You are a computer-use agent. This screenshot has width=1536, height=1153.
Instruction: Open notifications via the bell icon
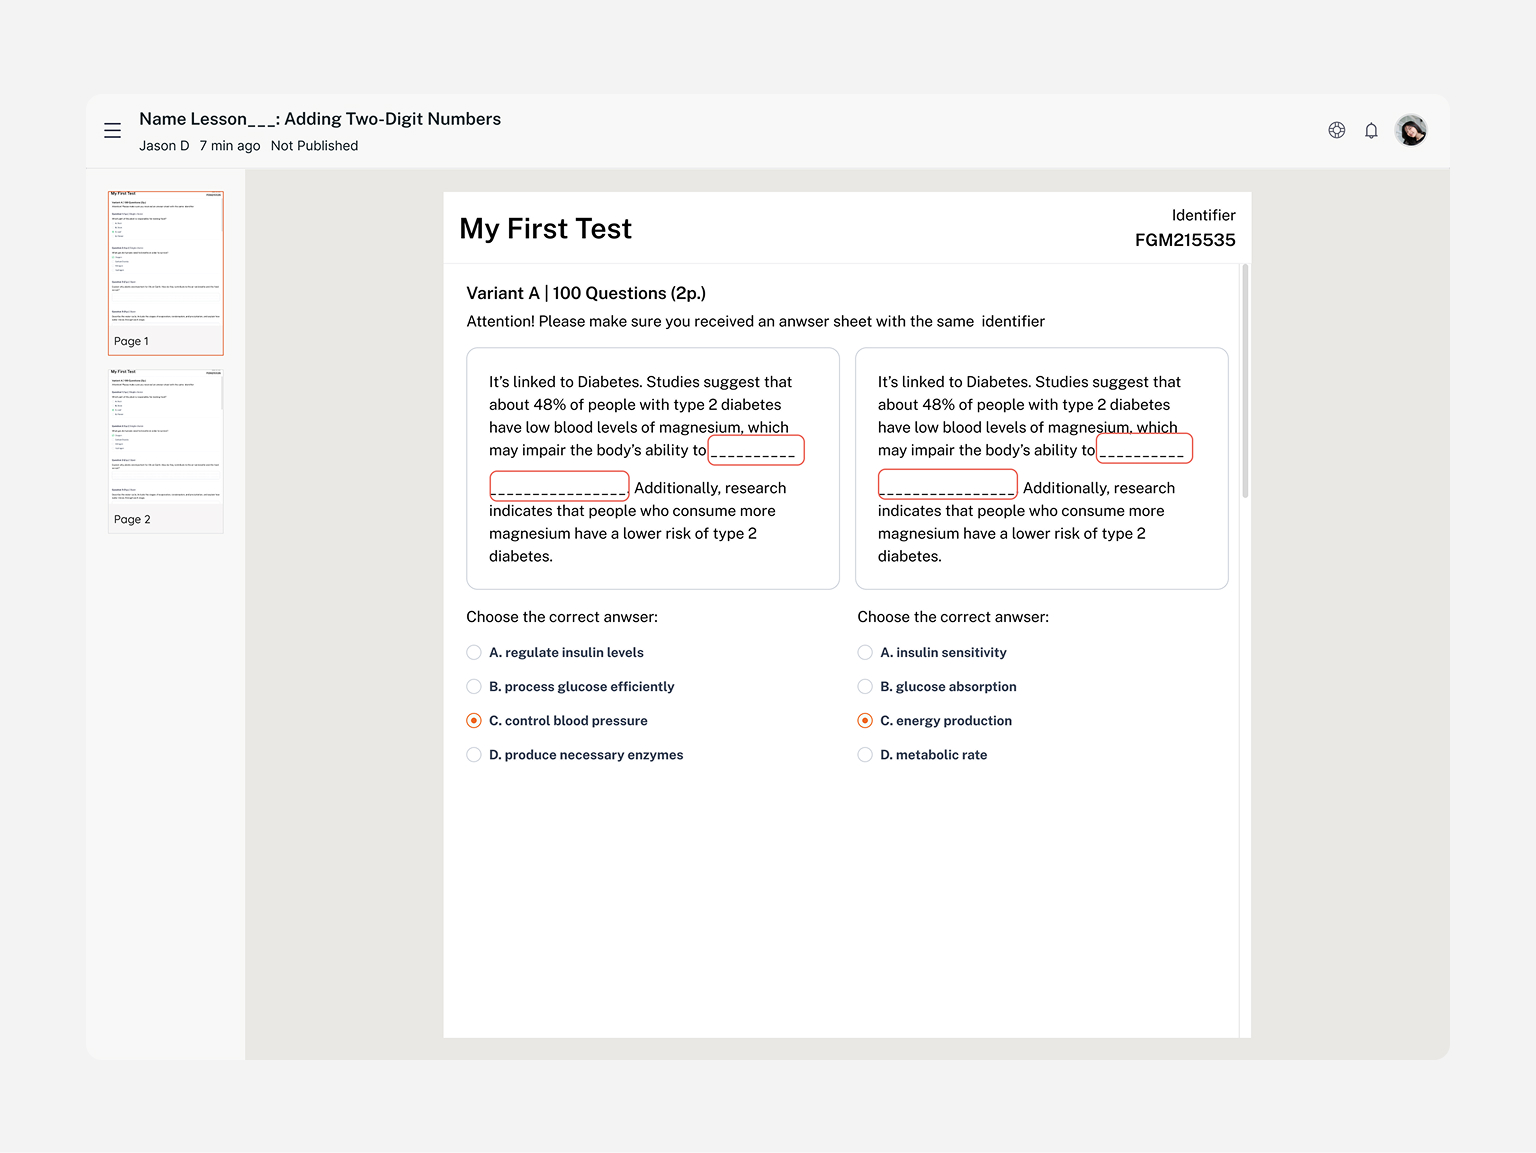point(1371,130)
